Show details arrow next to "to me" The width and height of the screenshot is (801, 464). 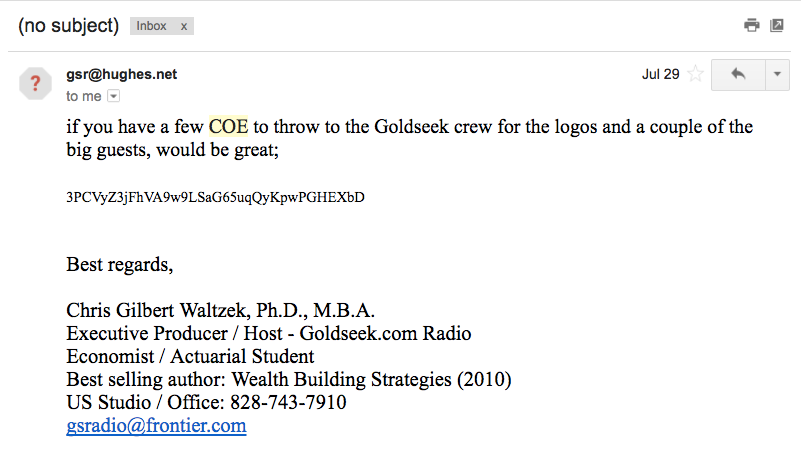(113, 96)
